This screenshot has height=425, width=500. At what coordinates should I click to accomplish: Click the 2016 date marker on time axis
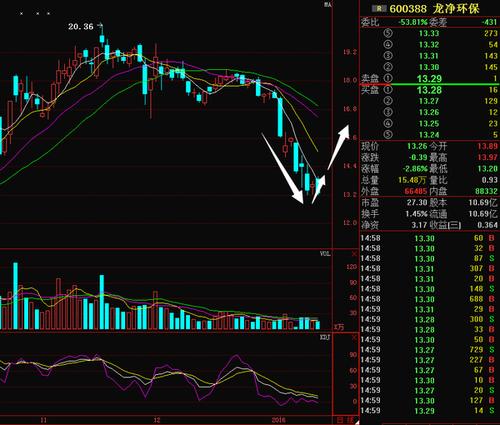279,420
